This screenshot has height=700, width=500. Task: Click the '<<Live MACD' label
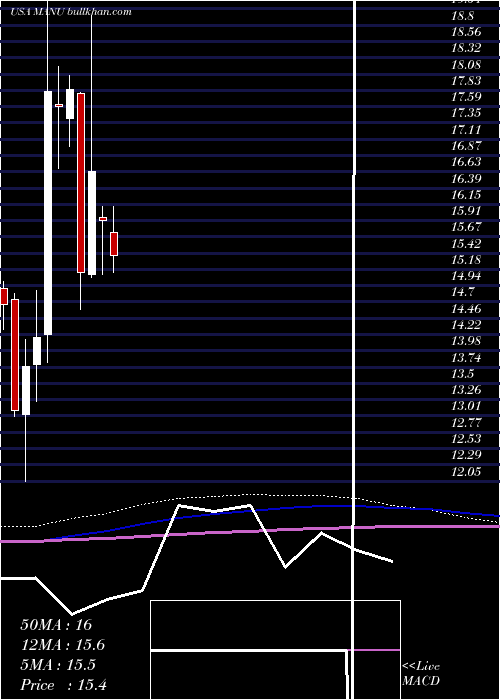point(421,673)
